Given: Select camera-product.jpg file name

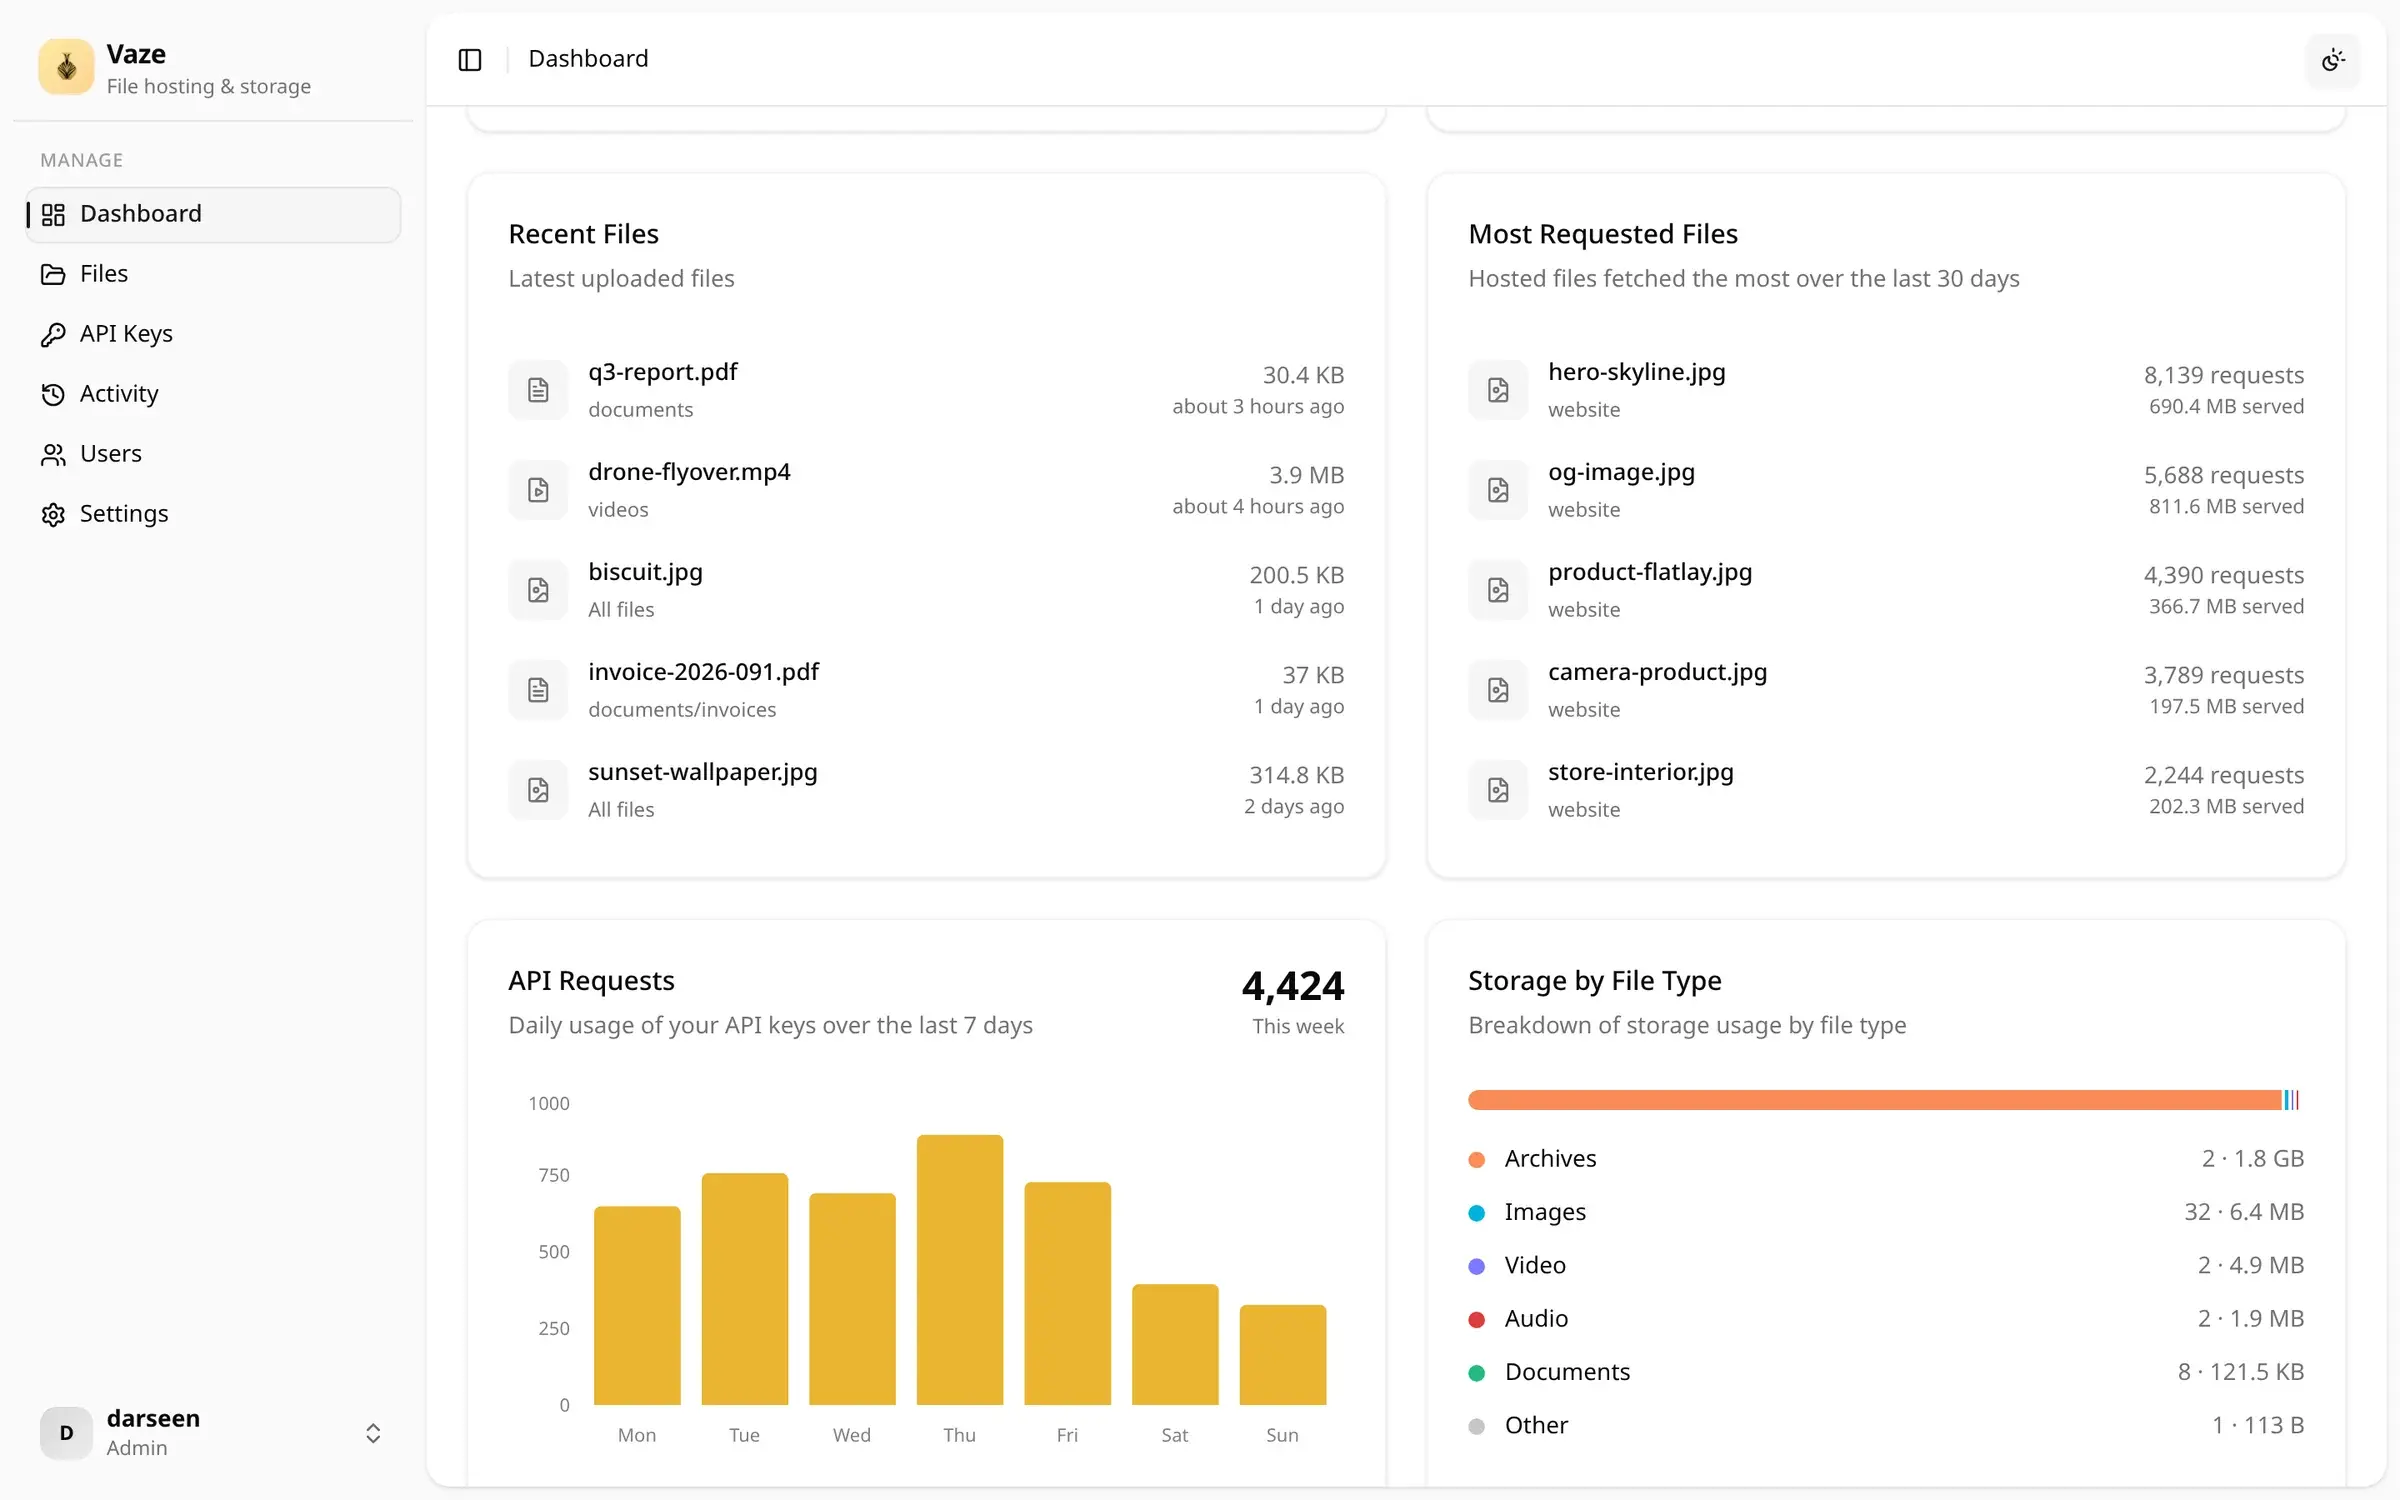Looking at the screenshot, I should coord(1657,672).
